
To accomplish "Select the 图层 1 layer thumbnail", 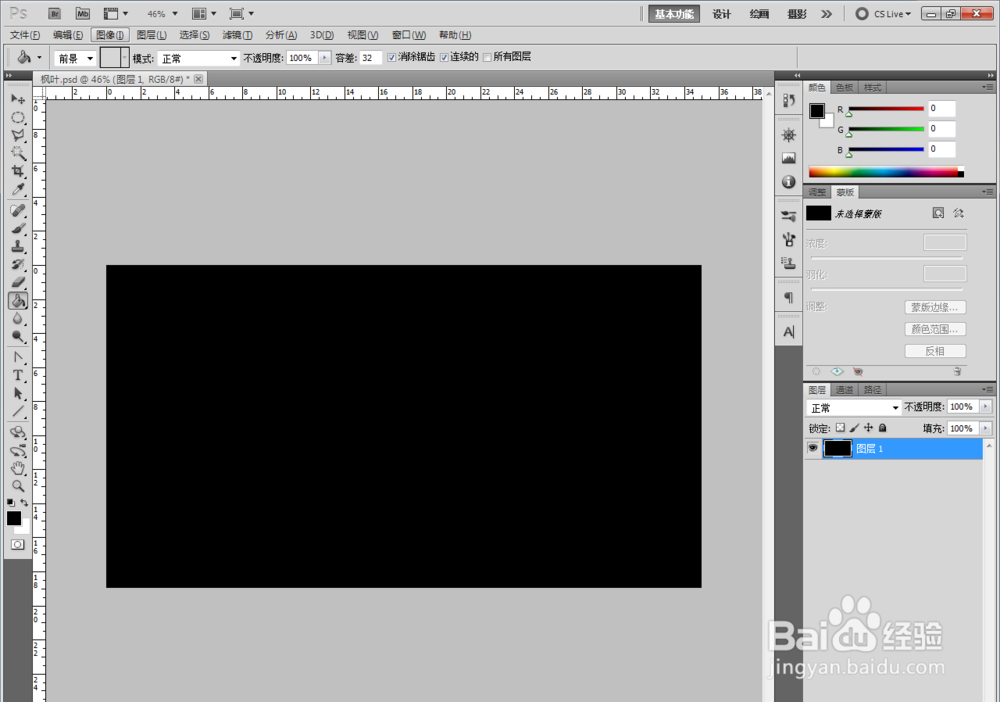I will (x=837, y=448).
